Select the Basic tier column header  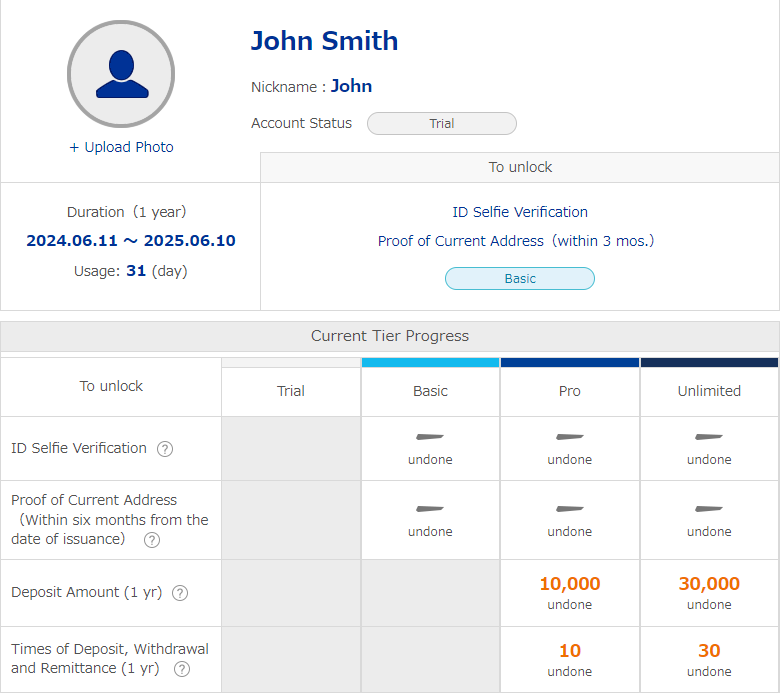(x=430, y=391)
